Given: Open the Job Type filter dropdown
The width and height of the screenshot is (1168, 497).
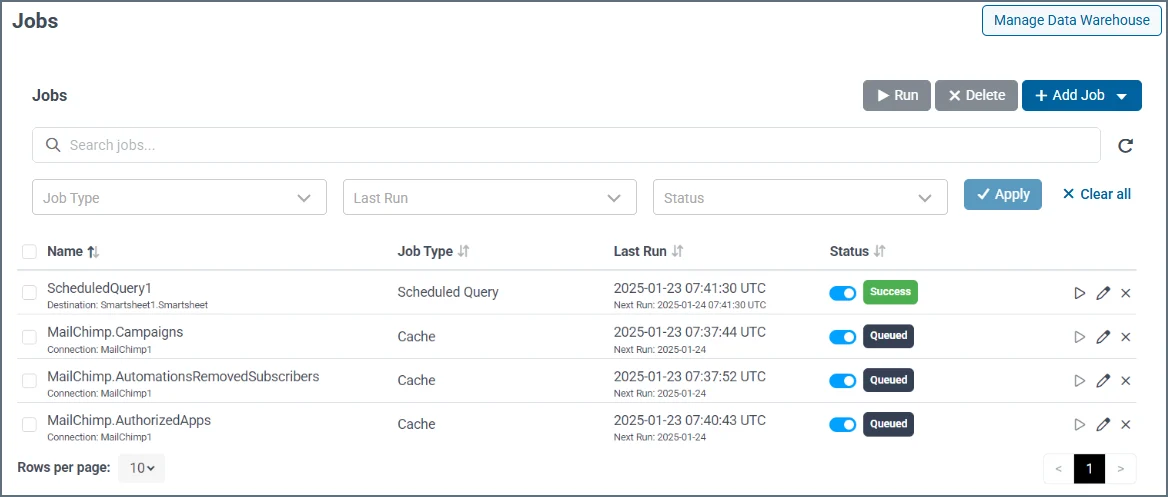Looking at the screenshot, I should click(180, 197).
